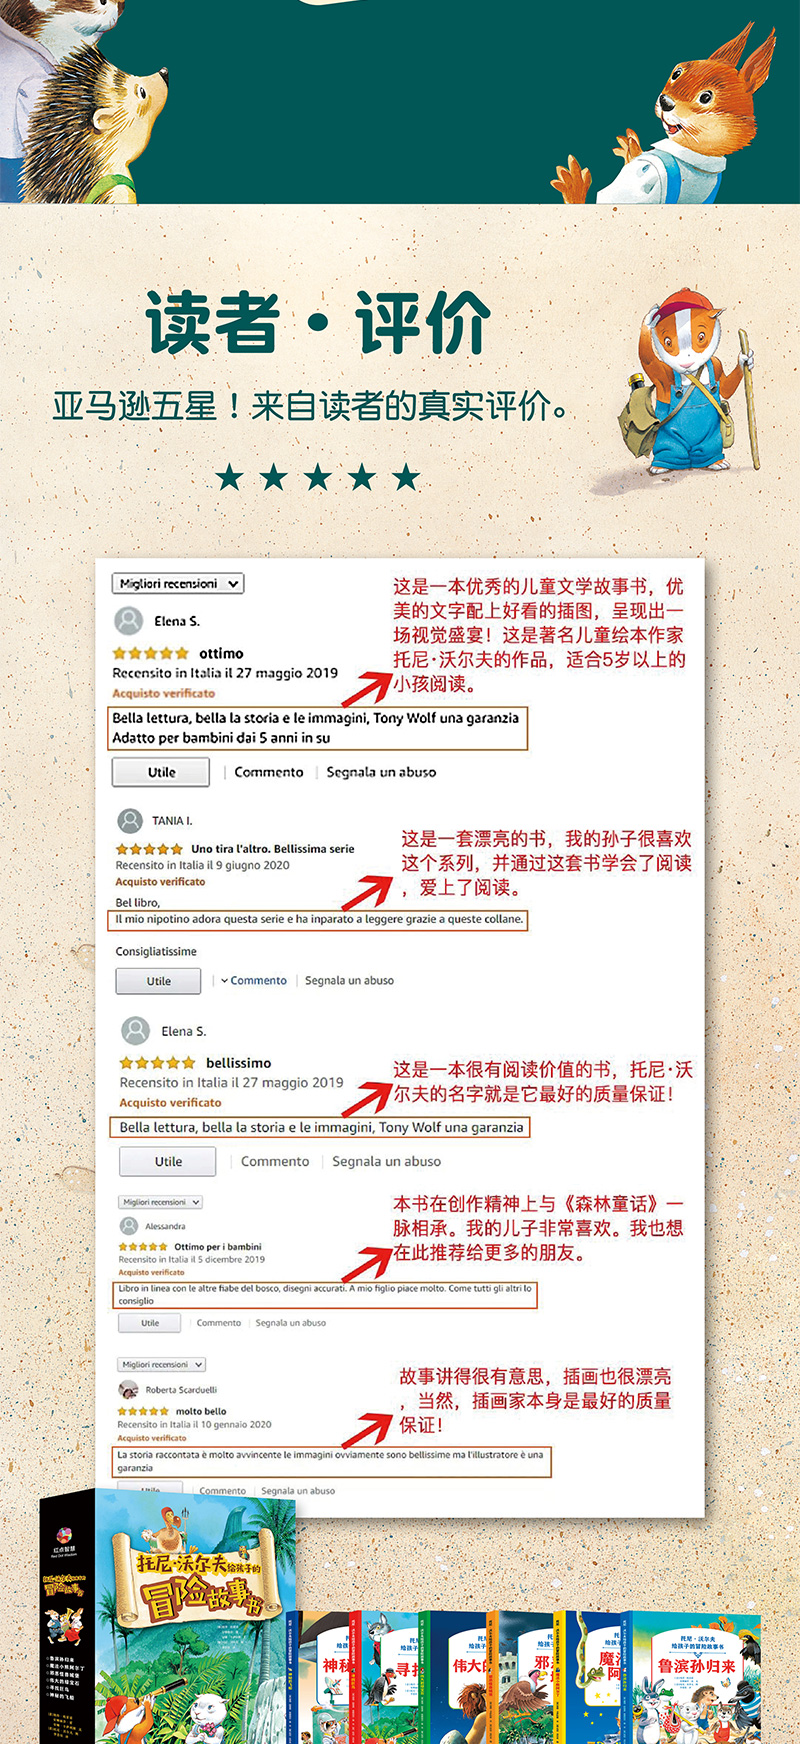
Task: Click Elena S. avatar on first review
Action: click(x=129, y=621)
